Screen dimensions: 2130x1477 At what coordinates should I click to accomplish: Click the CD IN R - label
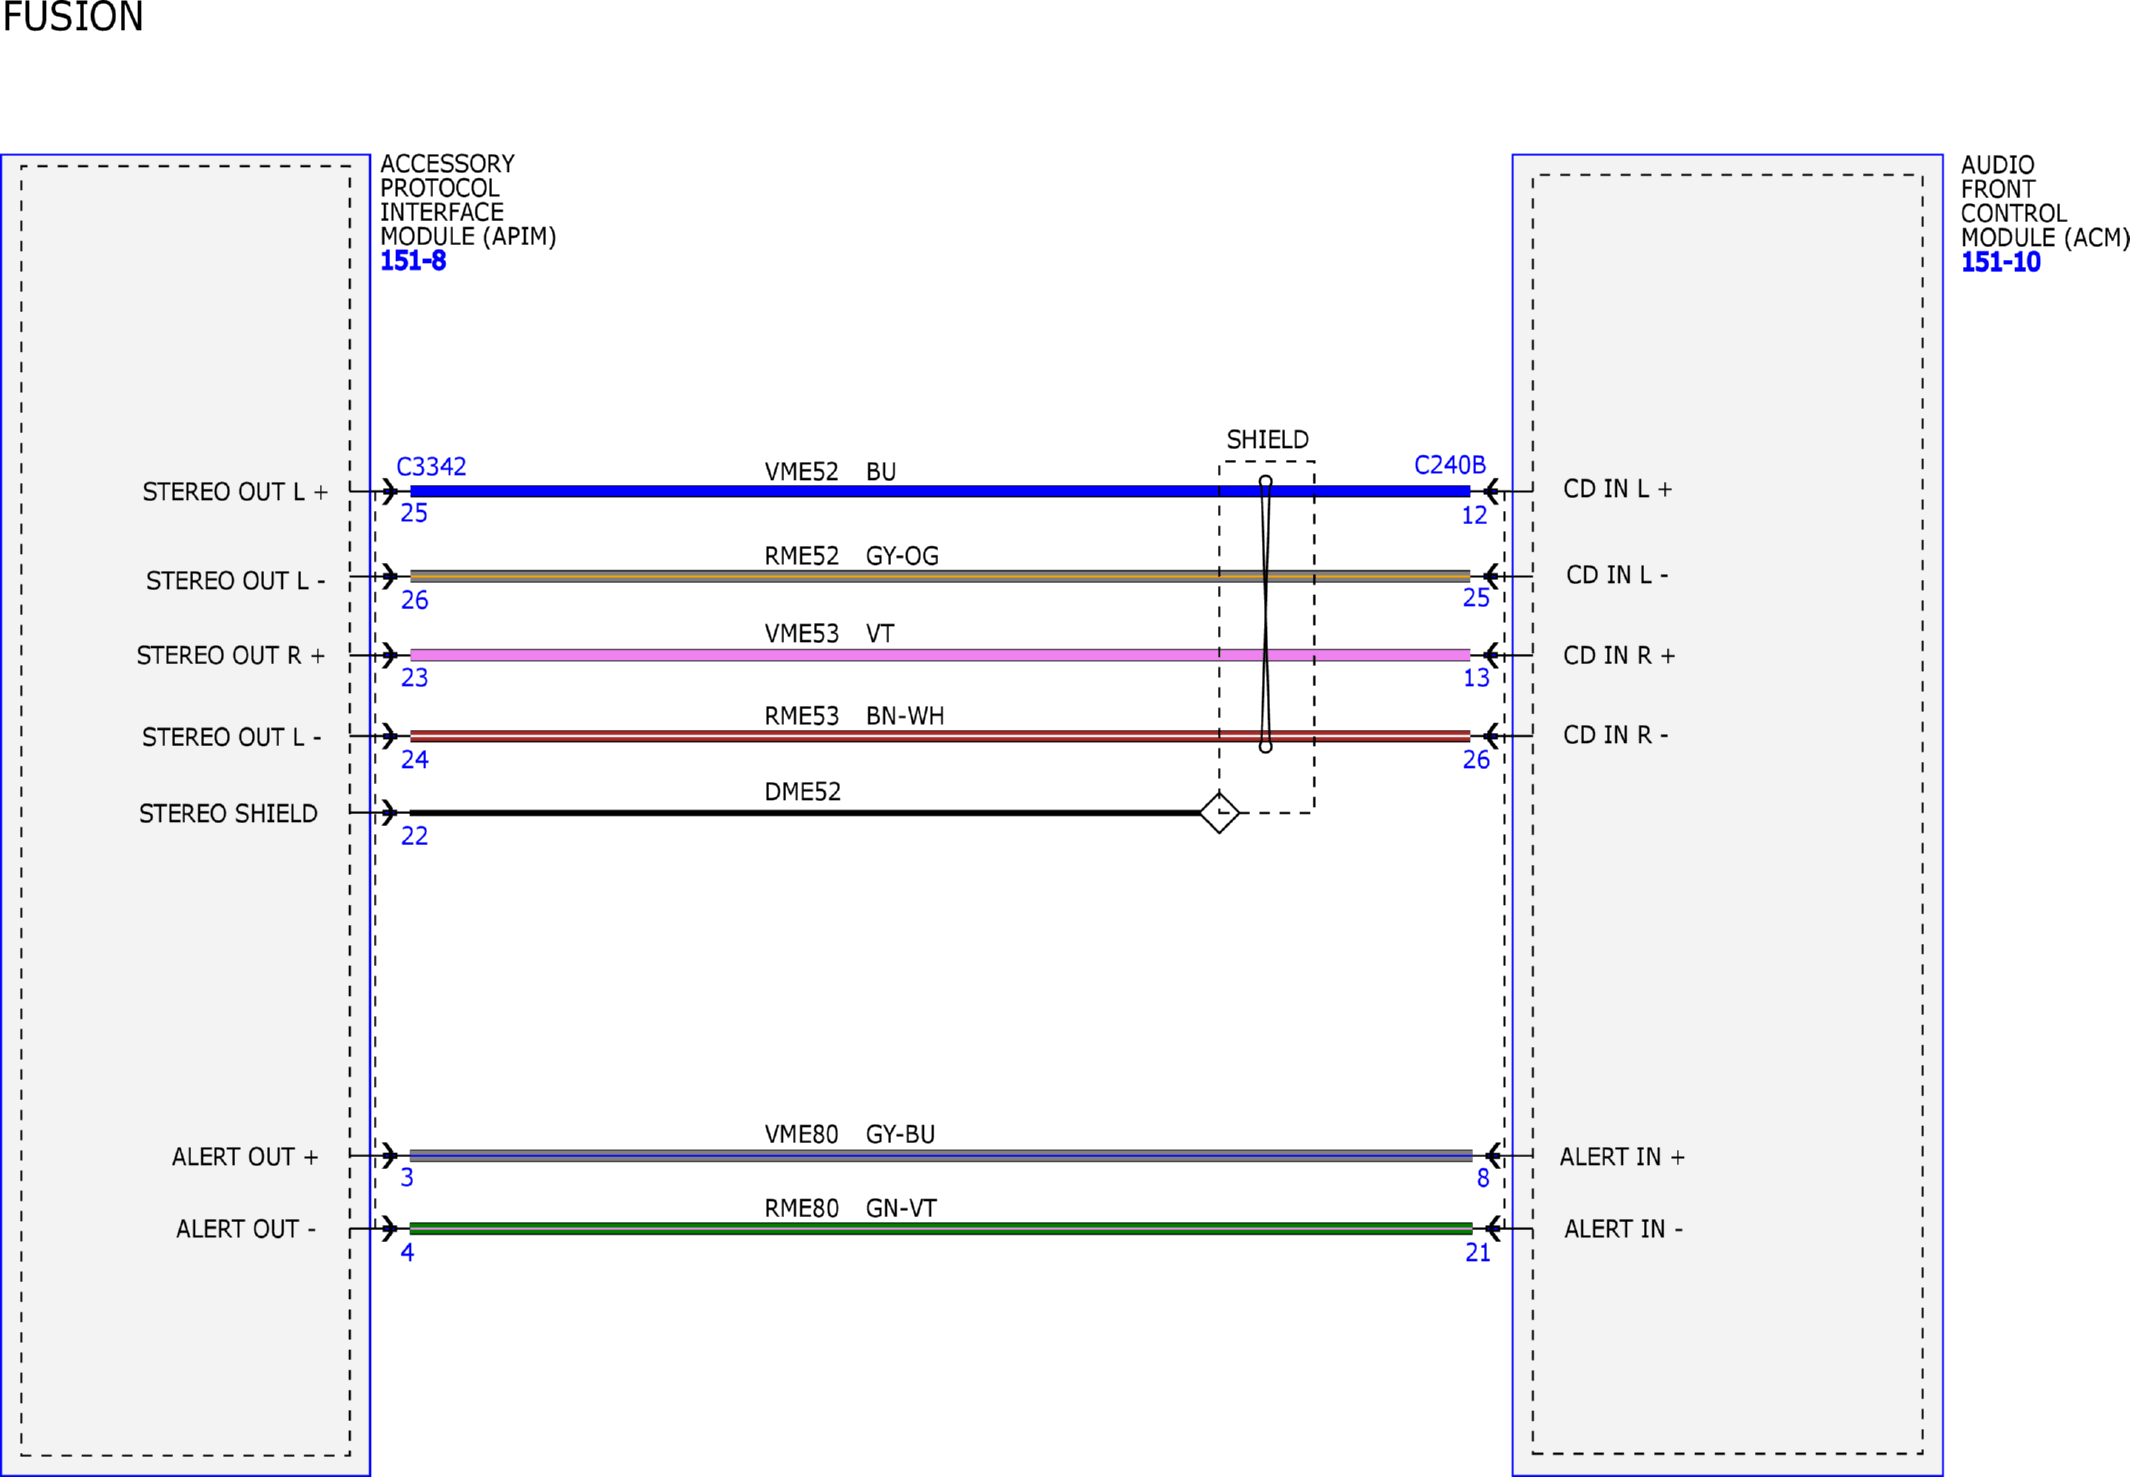[x=1616, y=735]
